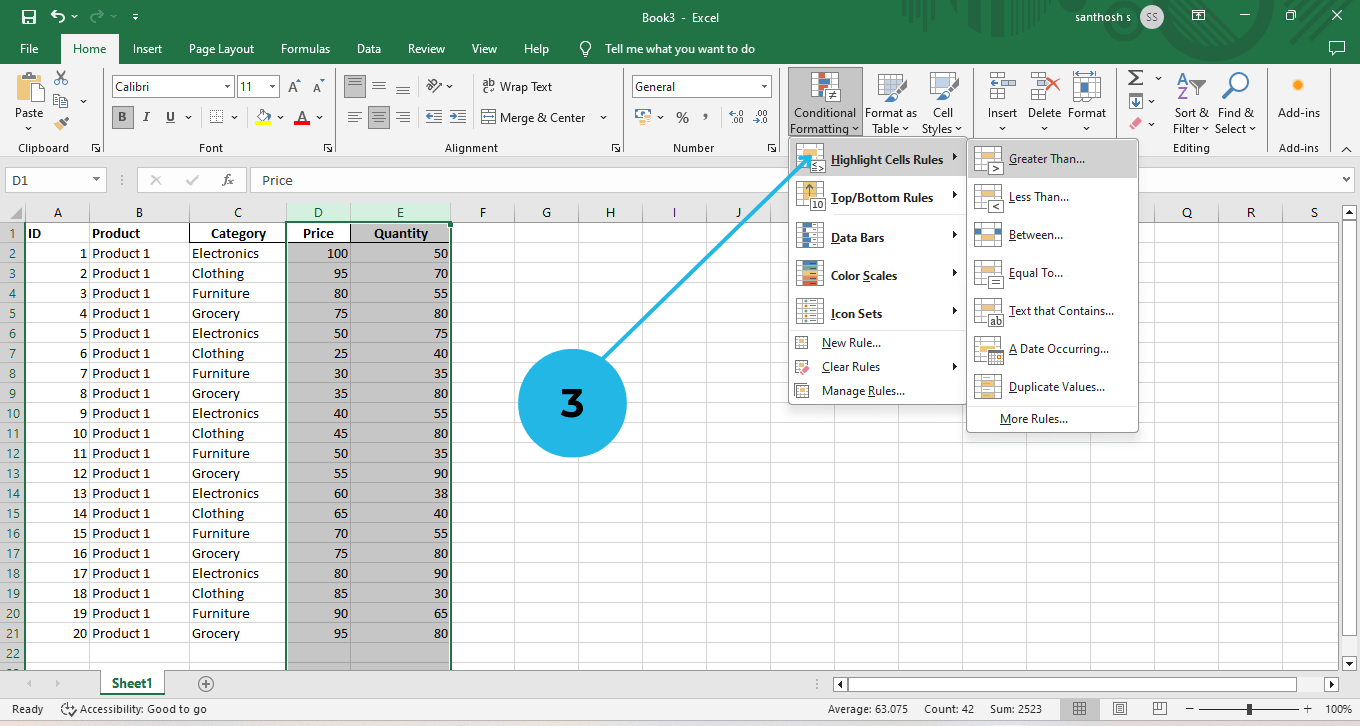Click the Percent Style icon
The image size is (1360, 726).
(684, 117)
